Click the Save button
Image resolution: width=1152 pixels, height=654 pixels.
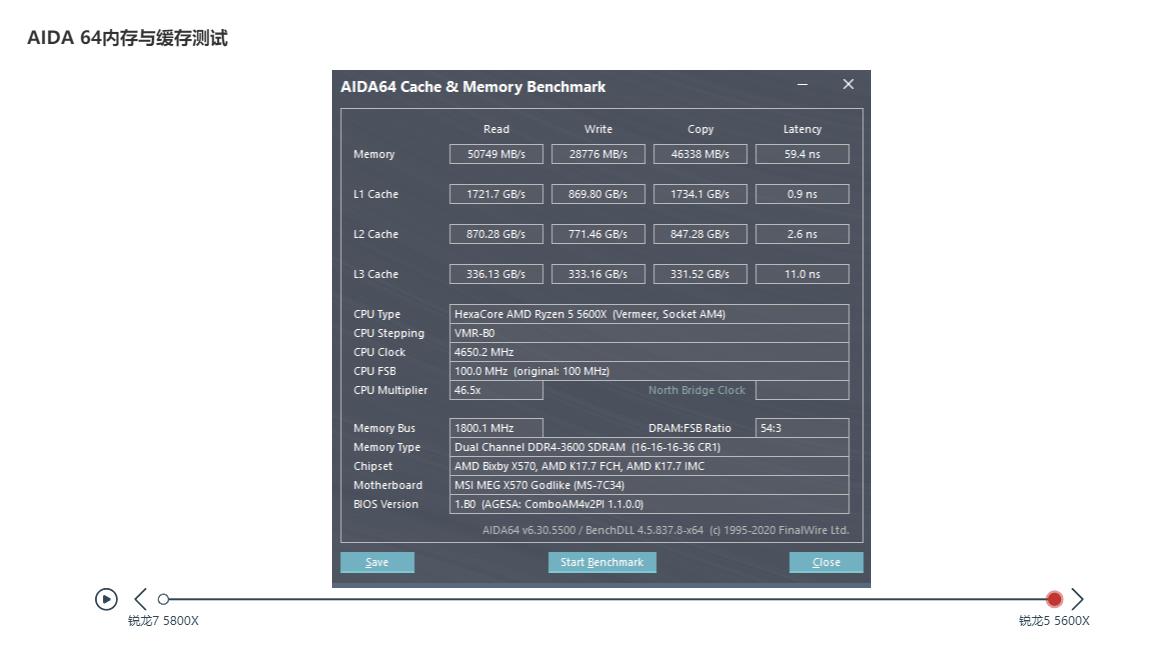point(377,562)
